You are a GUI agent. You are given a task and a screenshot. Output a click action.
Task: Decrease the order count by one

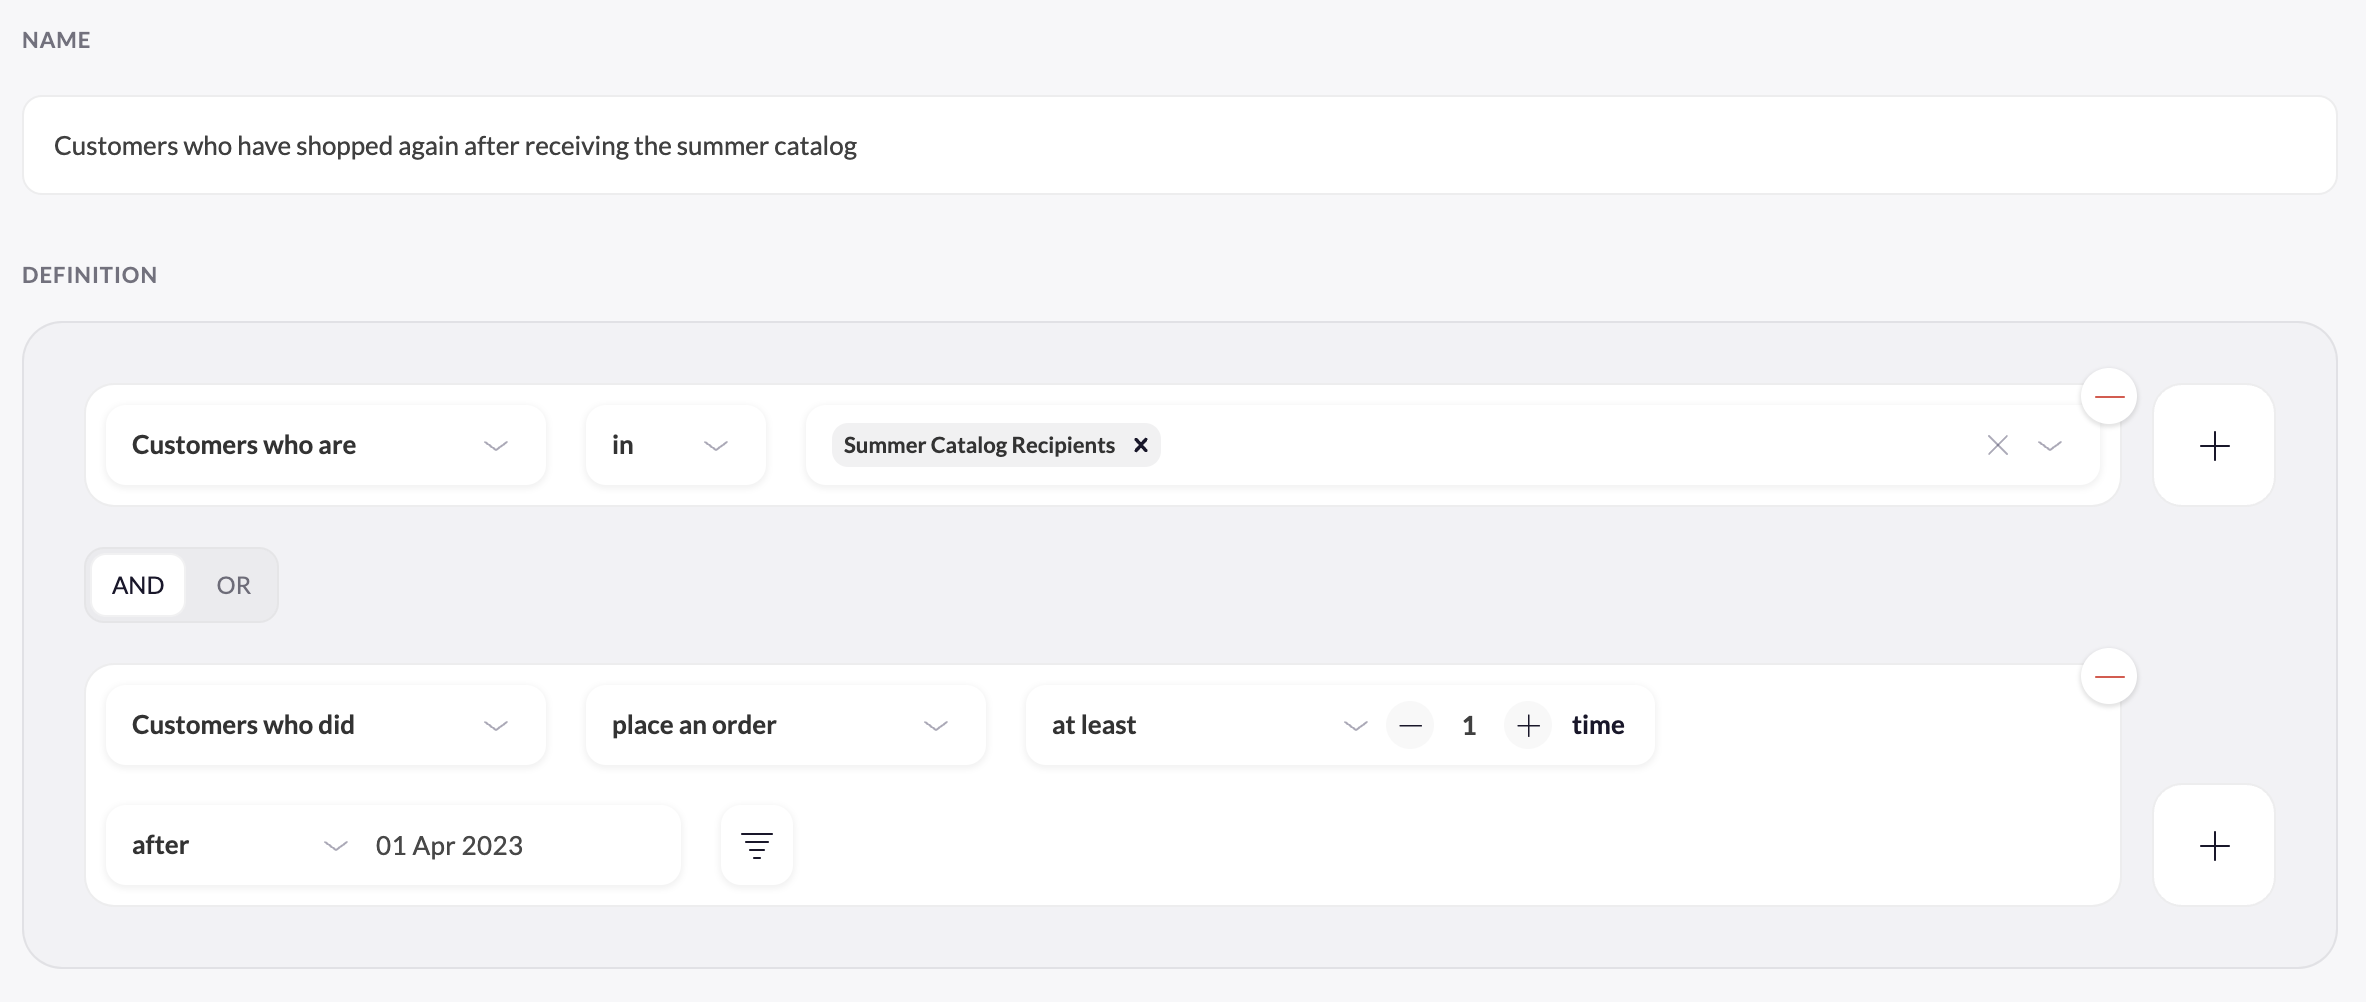click(x=1410, y=725)
